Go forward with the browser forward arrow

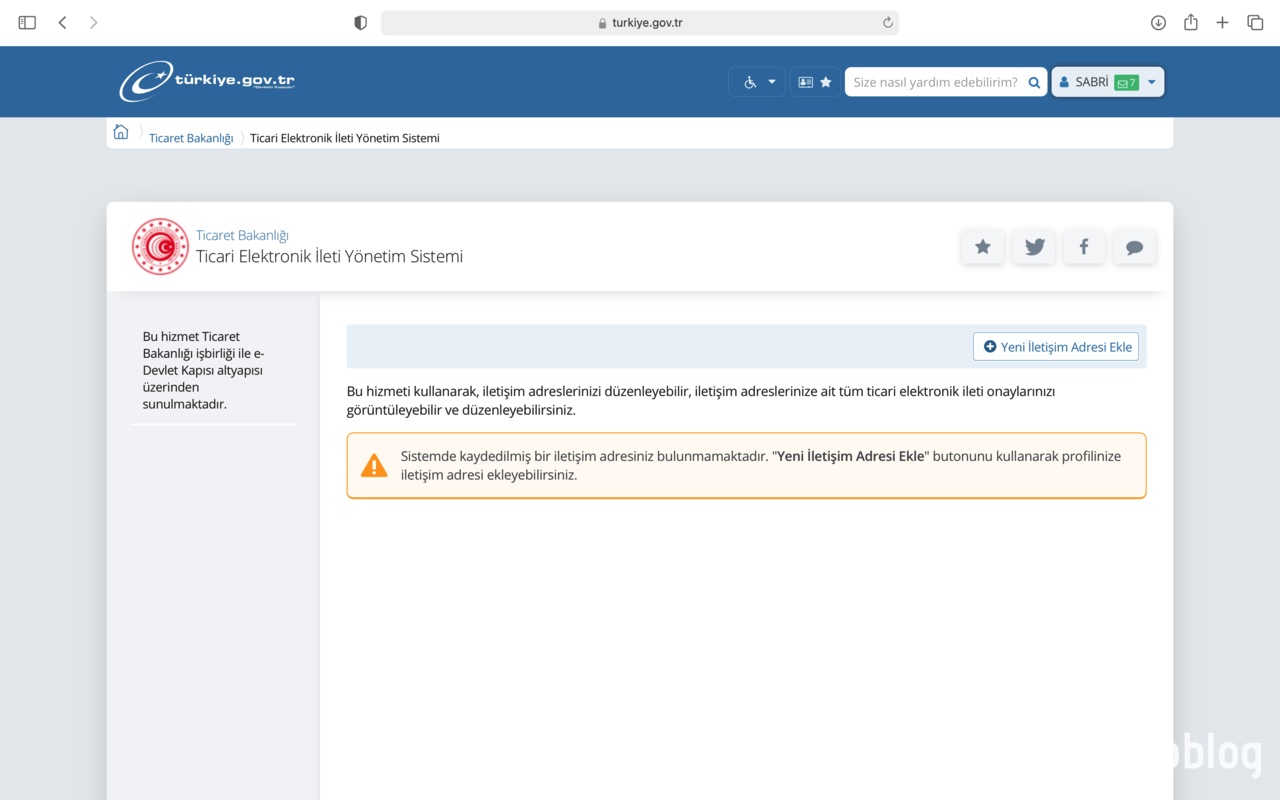click(93, 22)
